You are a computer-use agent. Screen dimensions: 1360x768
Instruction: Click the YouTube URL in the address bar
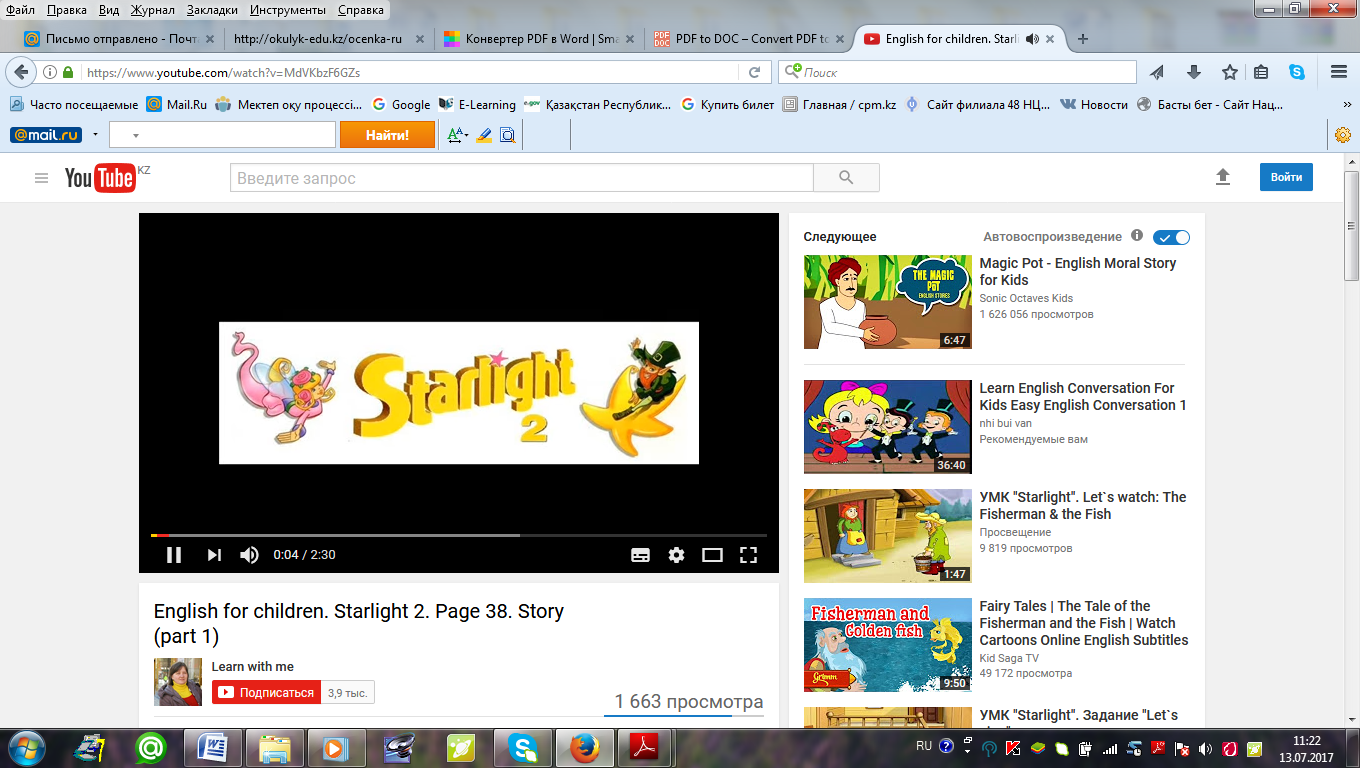click(224, 72)
